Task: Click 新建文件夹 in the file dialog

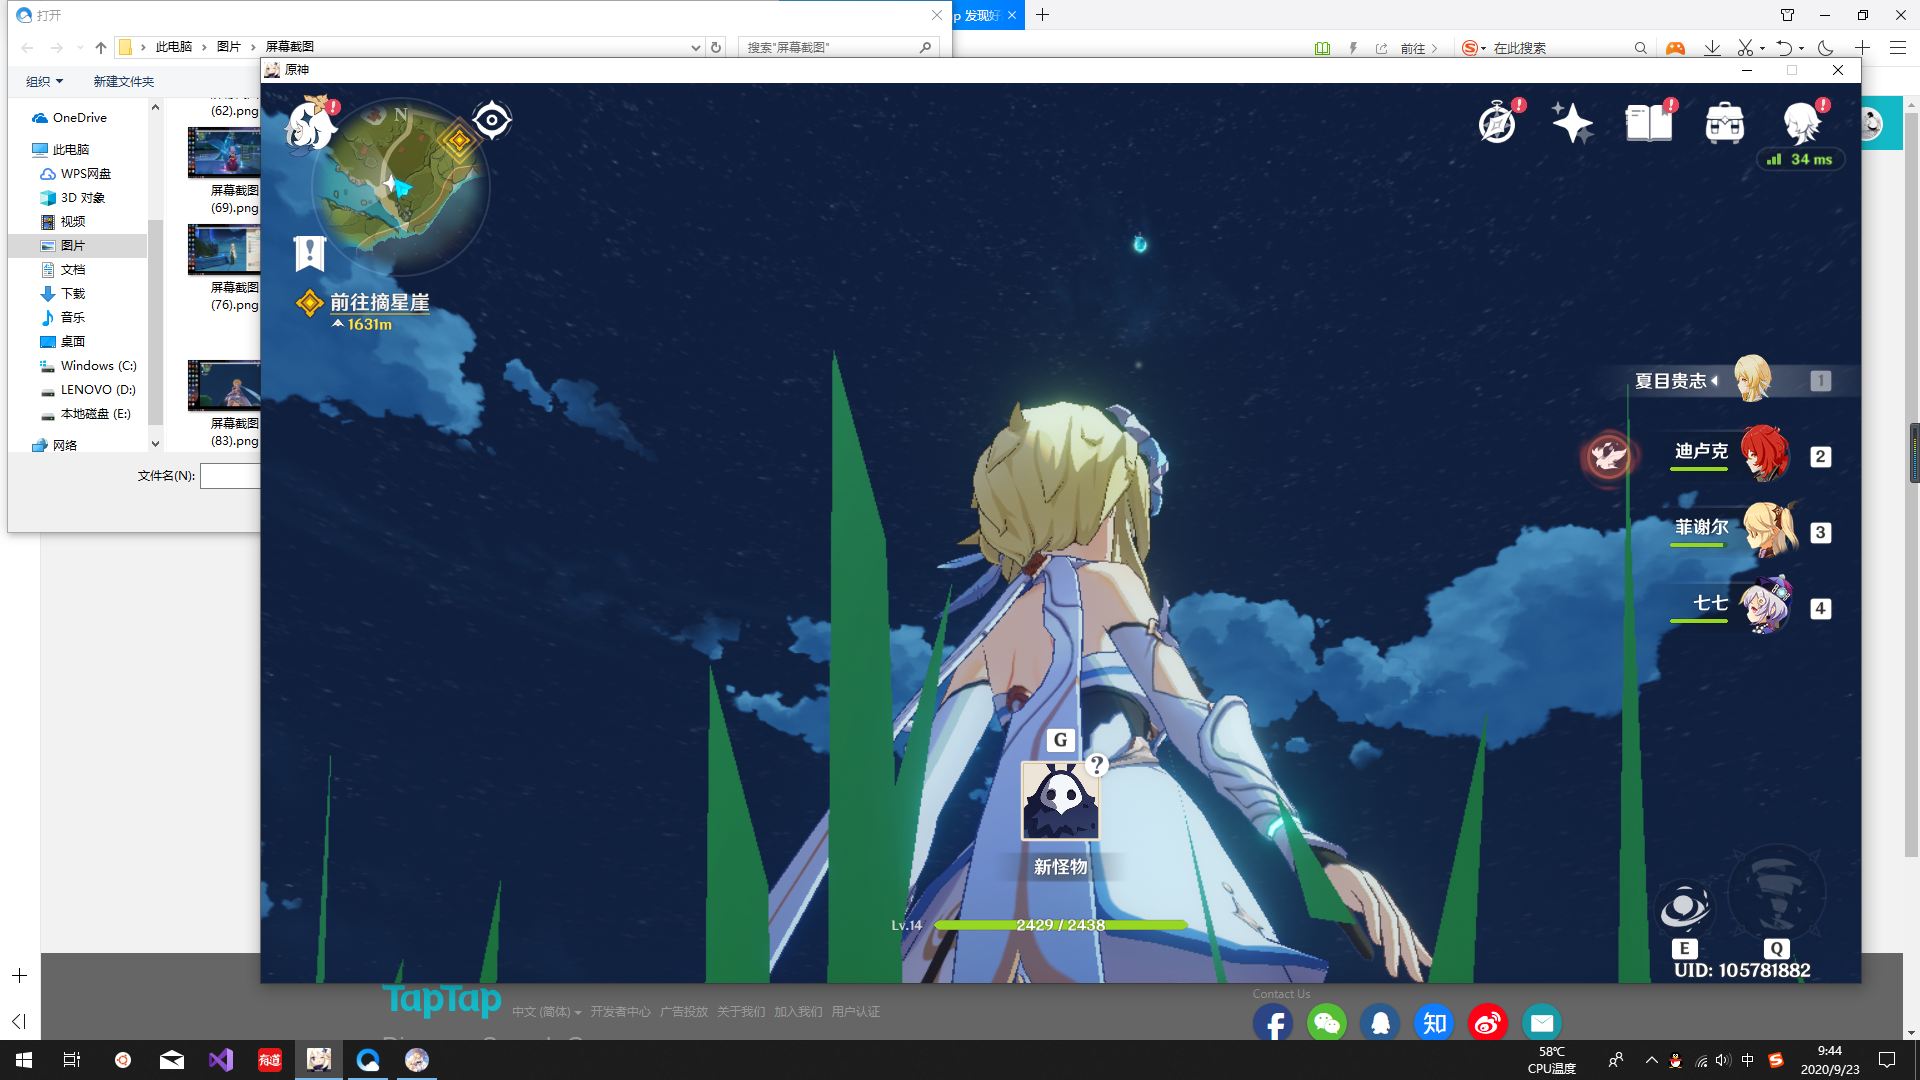Action: pyautogui.click(x=124, y=82)
